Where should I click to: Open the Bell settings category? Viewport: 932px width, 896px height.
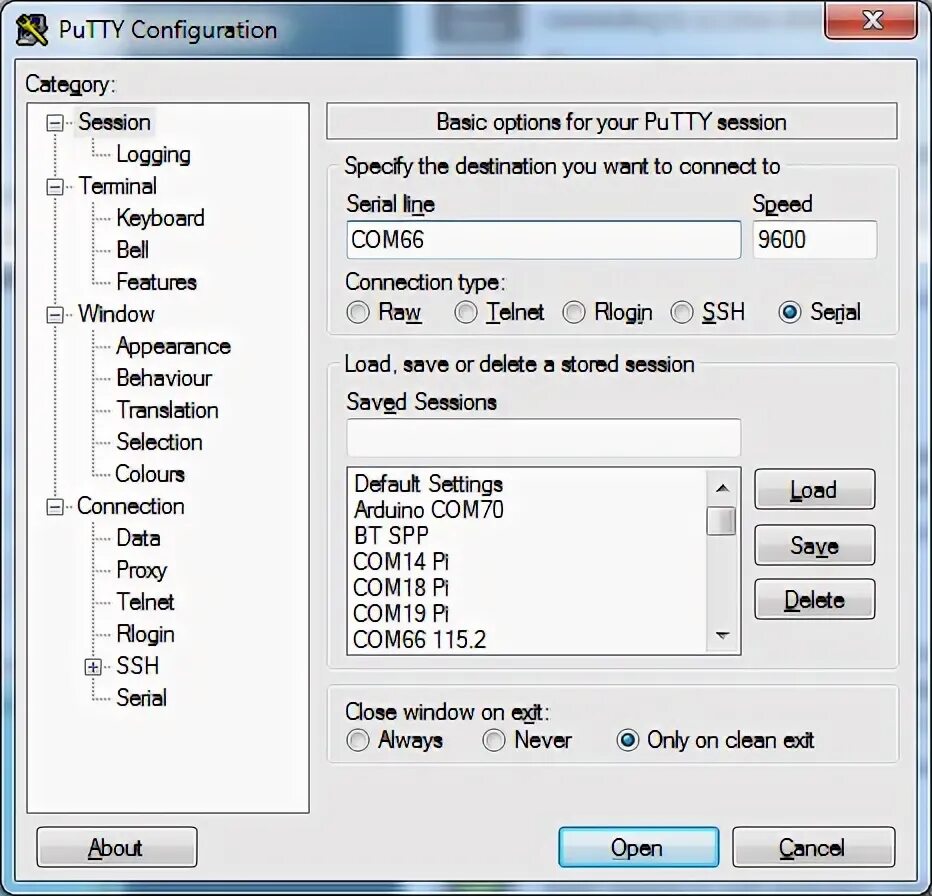(133, 250)
